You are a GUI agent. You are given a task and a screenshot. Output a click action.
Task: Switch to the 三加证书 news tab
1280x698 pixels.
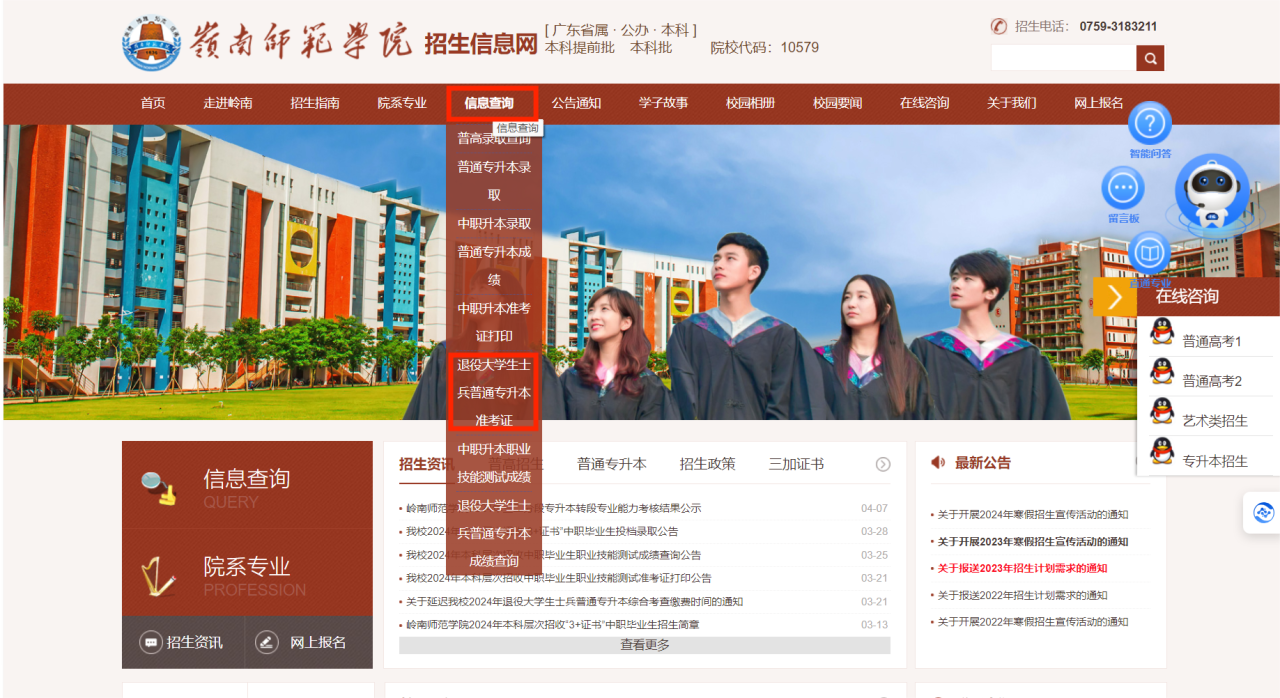coord(796,464)
